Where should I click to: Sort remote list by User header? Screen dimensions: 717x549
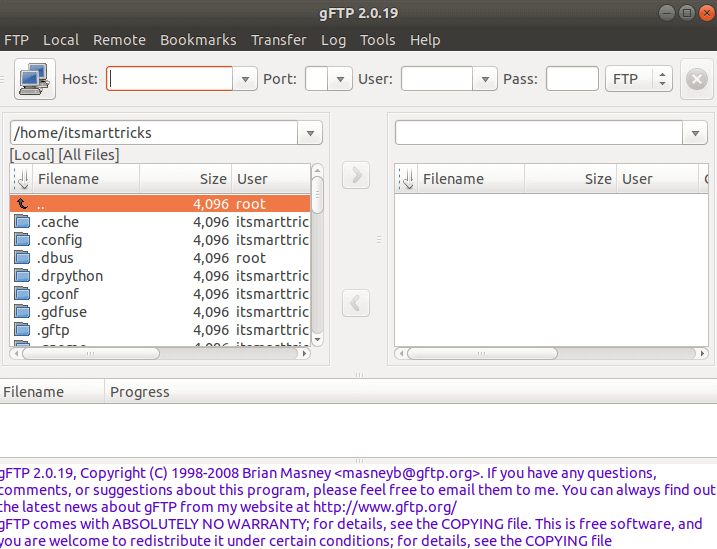click(658, 179)
